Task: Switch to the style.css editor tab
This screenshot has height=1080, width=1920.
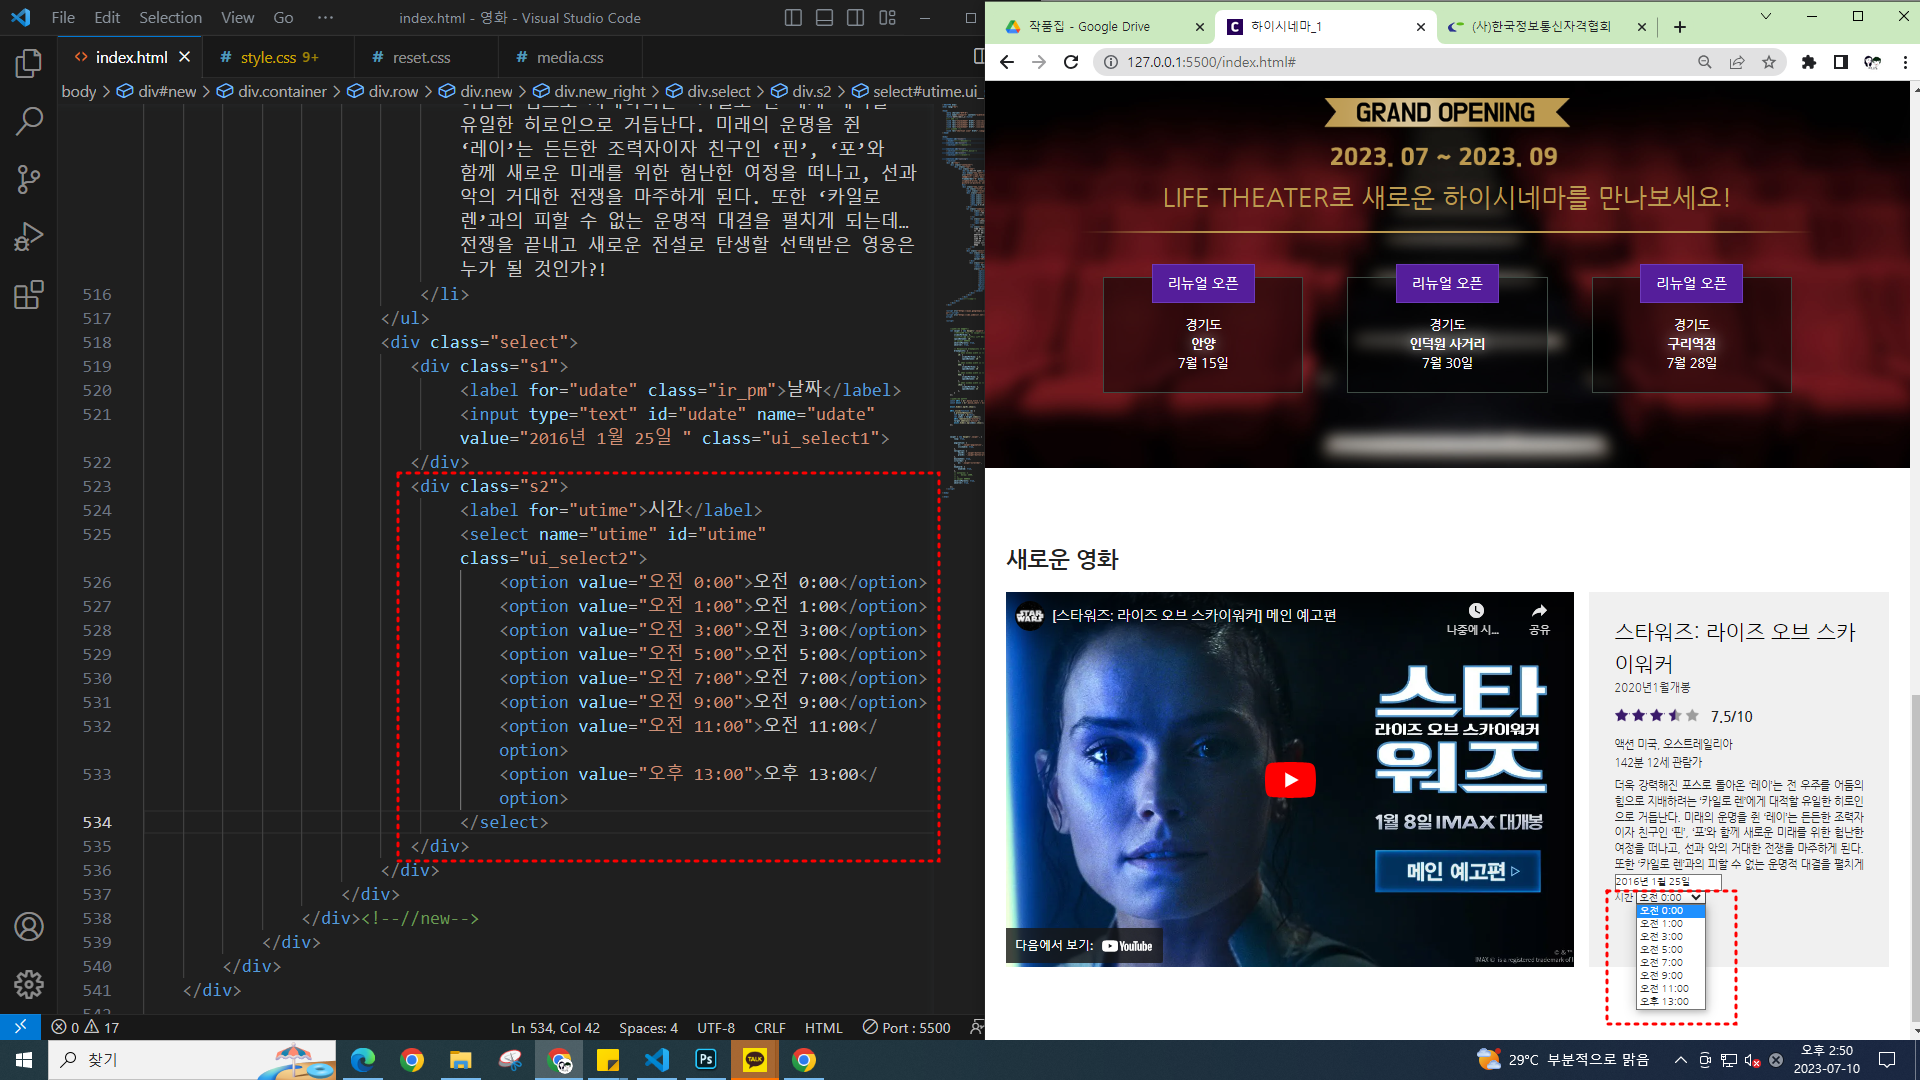Action: (268, 58)
